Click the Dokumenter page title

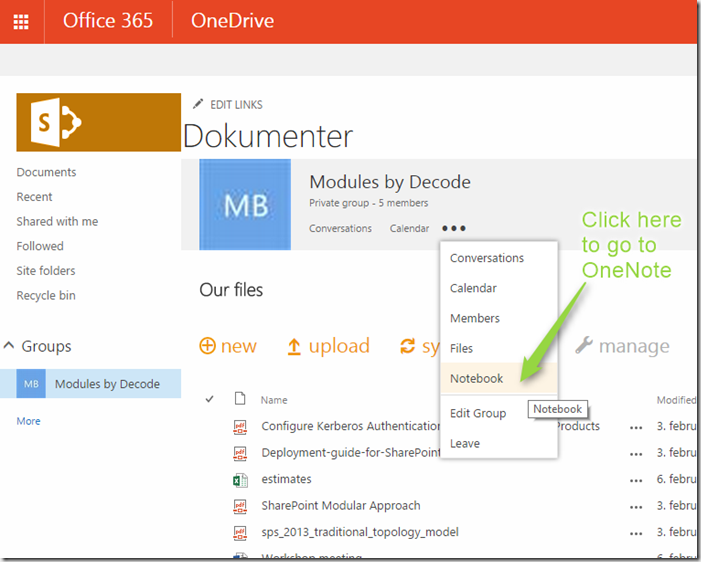tap(268, 136)
